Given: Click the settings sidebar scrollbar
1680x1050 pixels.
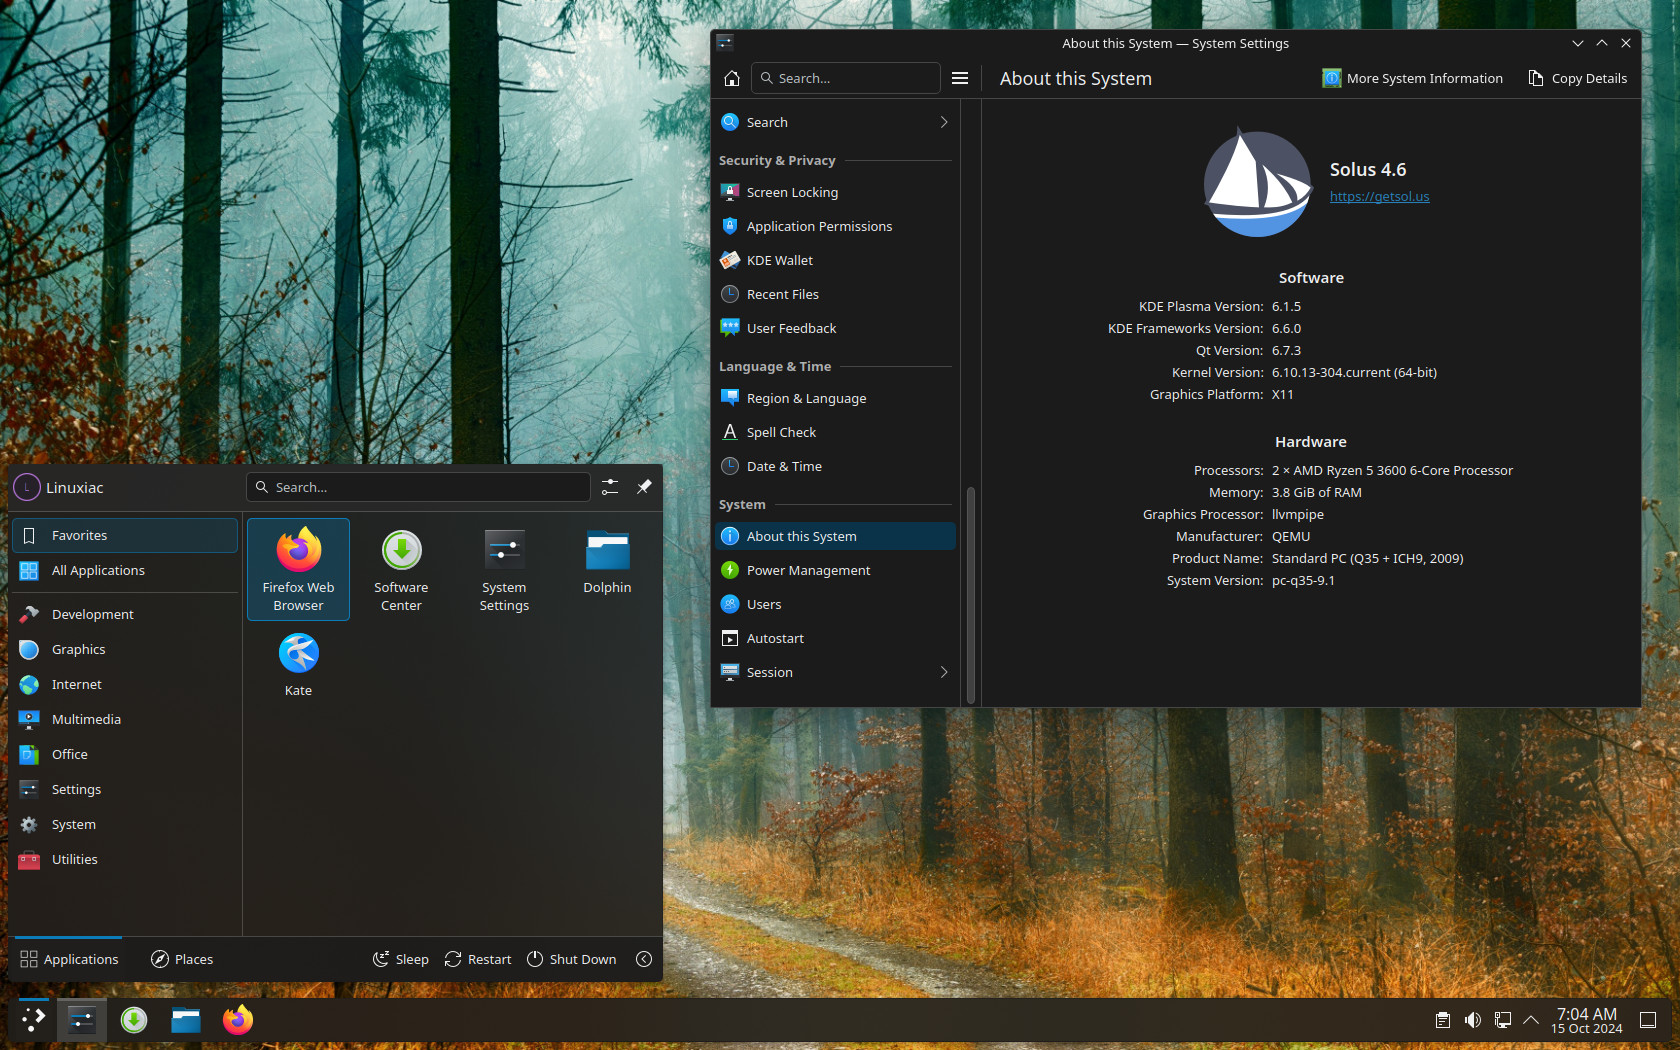Looking at the screenshot, I should coord(970,594).
